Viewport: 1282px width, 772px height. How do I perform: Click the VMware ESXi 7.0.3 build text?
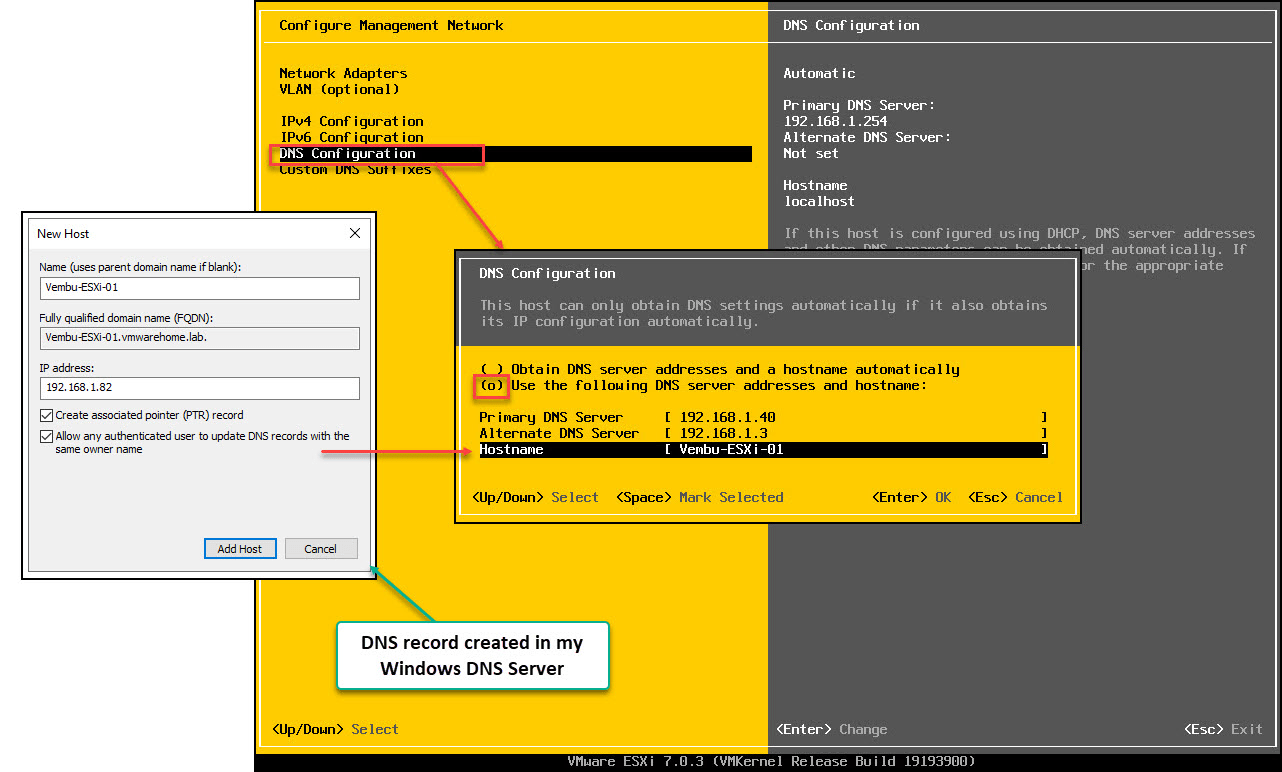coord(771,761)
